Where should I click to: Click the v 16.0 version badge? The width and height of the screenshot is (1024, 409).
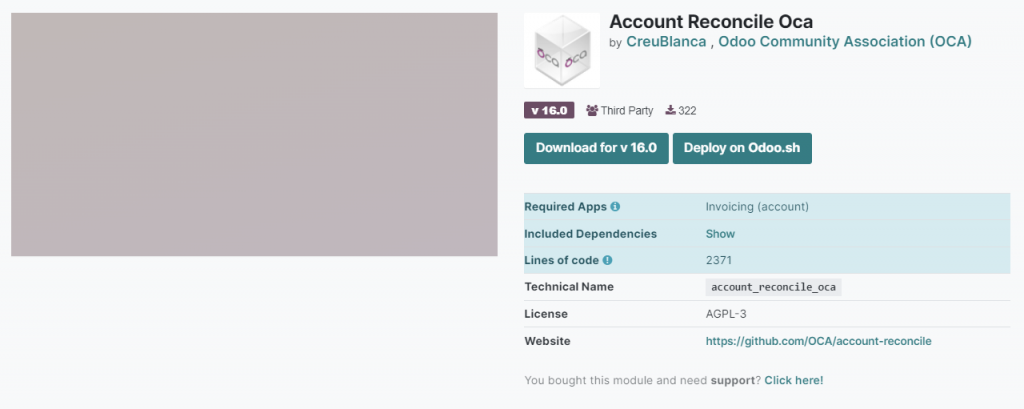click(x=549, y=110)
